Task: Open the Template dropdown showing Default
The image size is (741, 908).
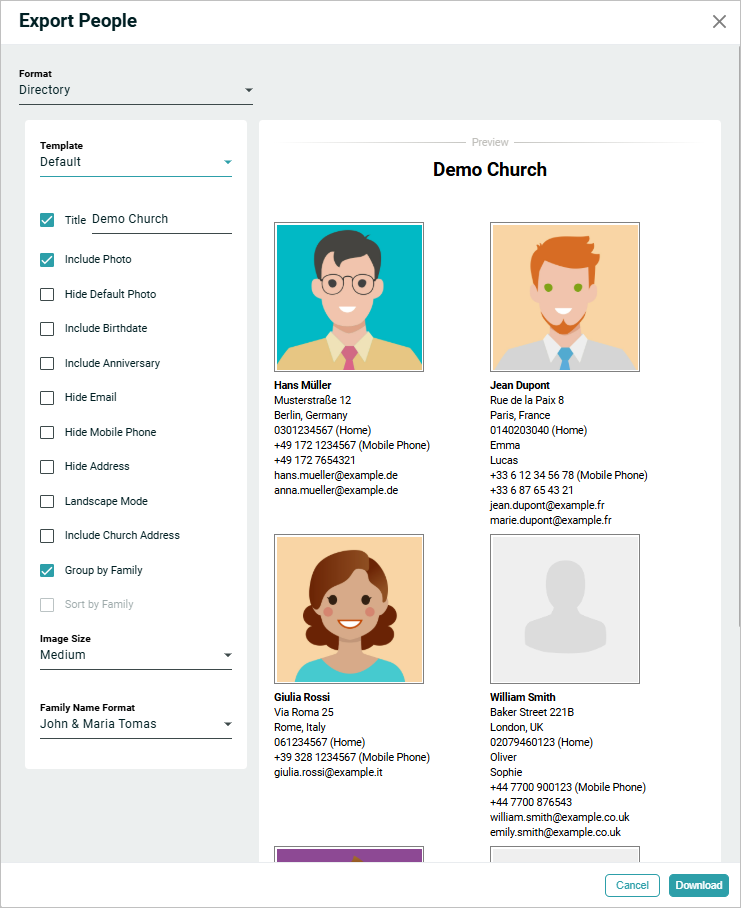Action: [136, 162]
